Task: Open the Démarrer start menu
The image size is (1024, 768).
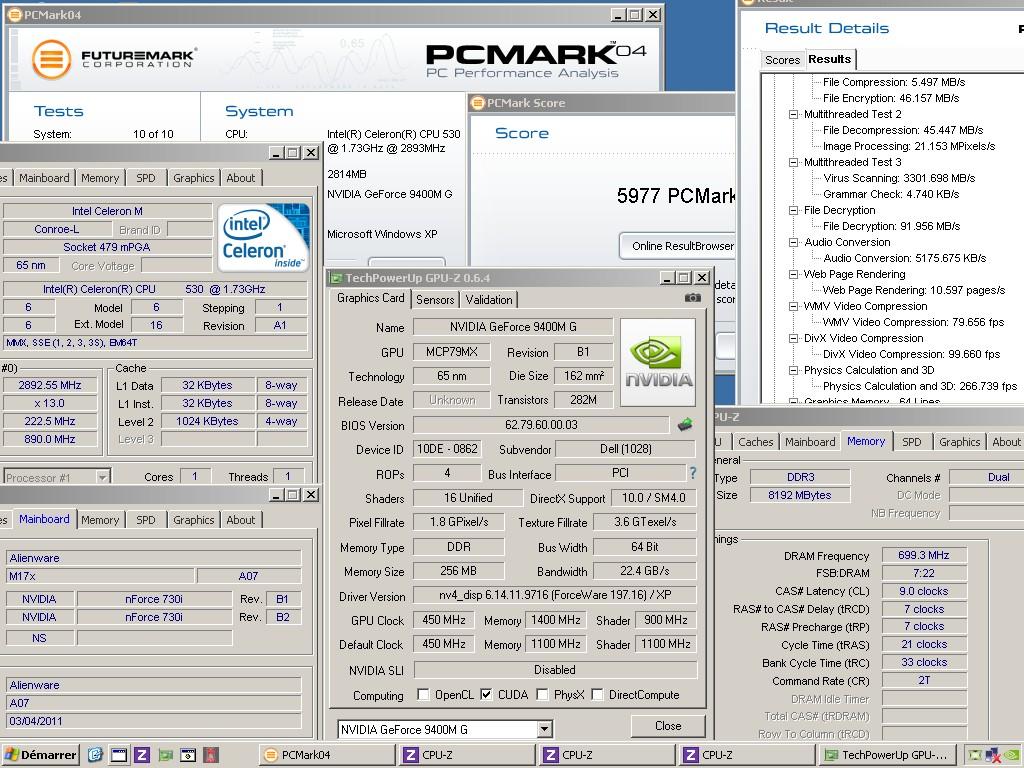Action: [x=40, y=755]
